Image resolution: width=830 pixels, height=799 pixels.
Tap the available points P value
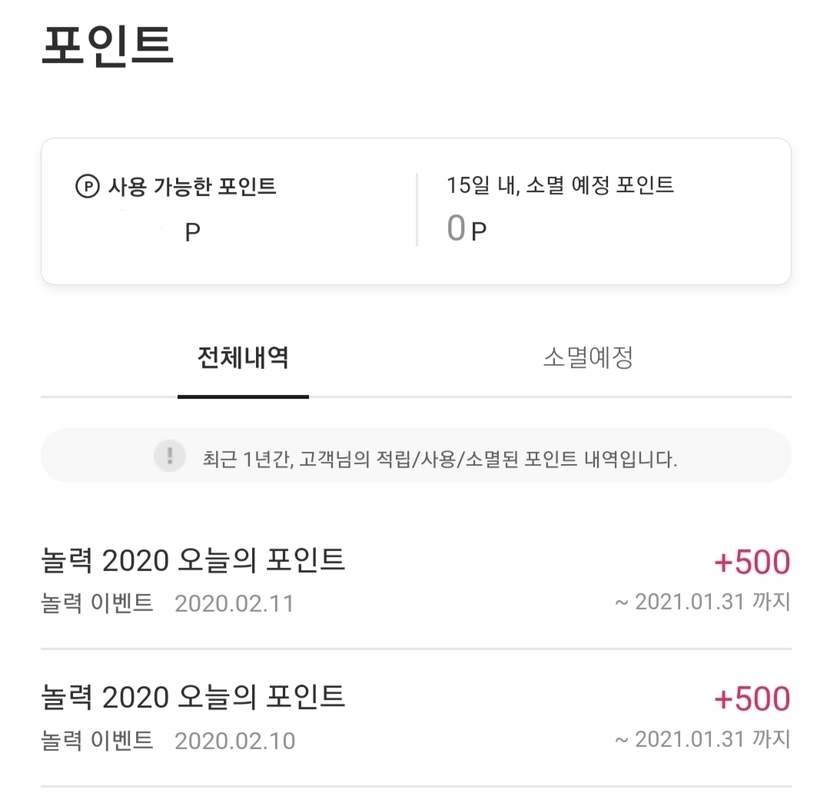click(x=191, y=232)
